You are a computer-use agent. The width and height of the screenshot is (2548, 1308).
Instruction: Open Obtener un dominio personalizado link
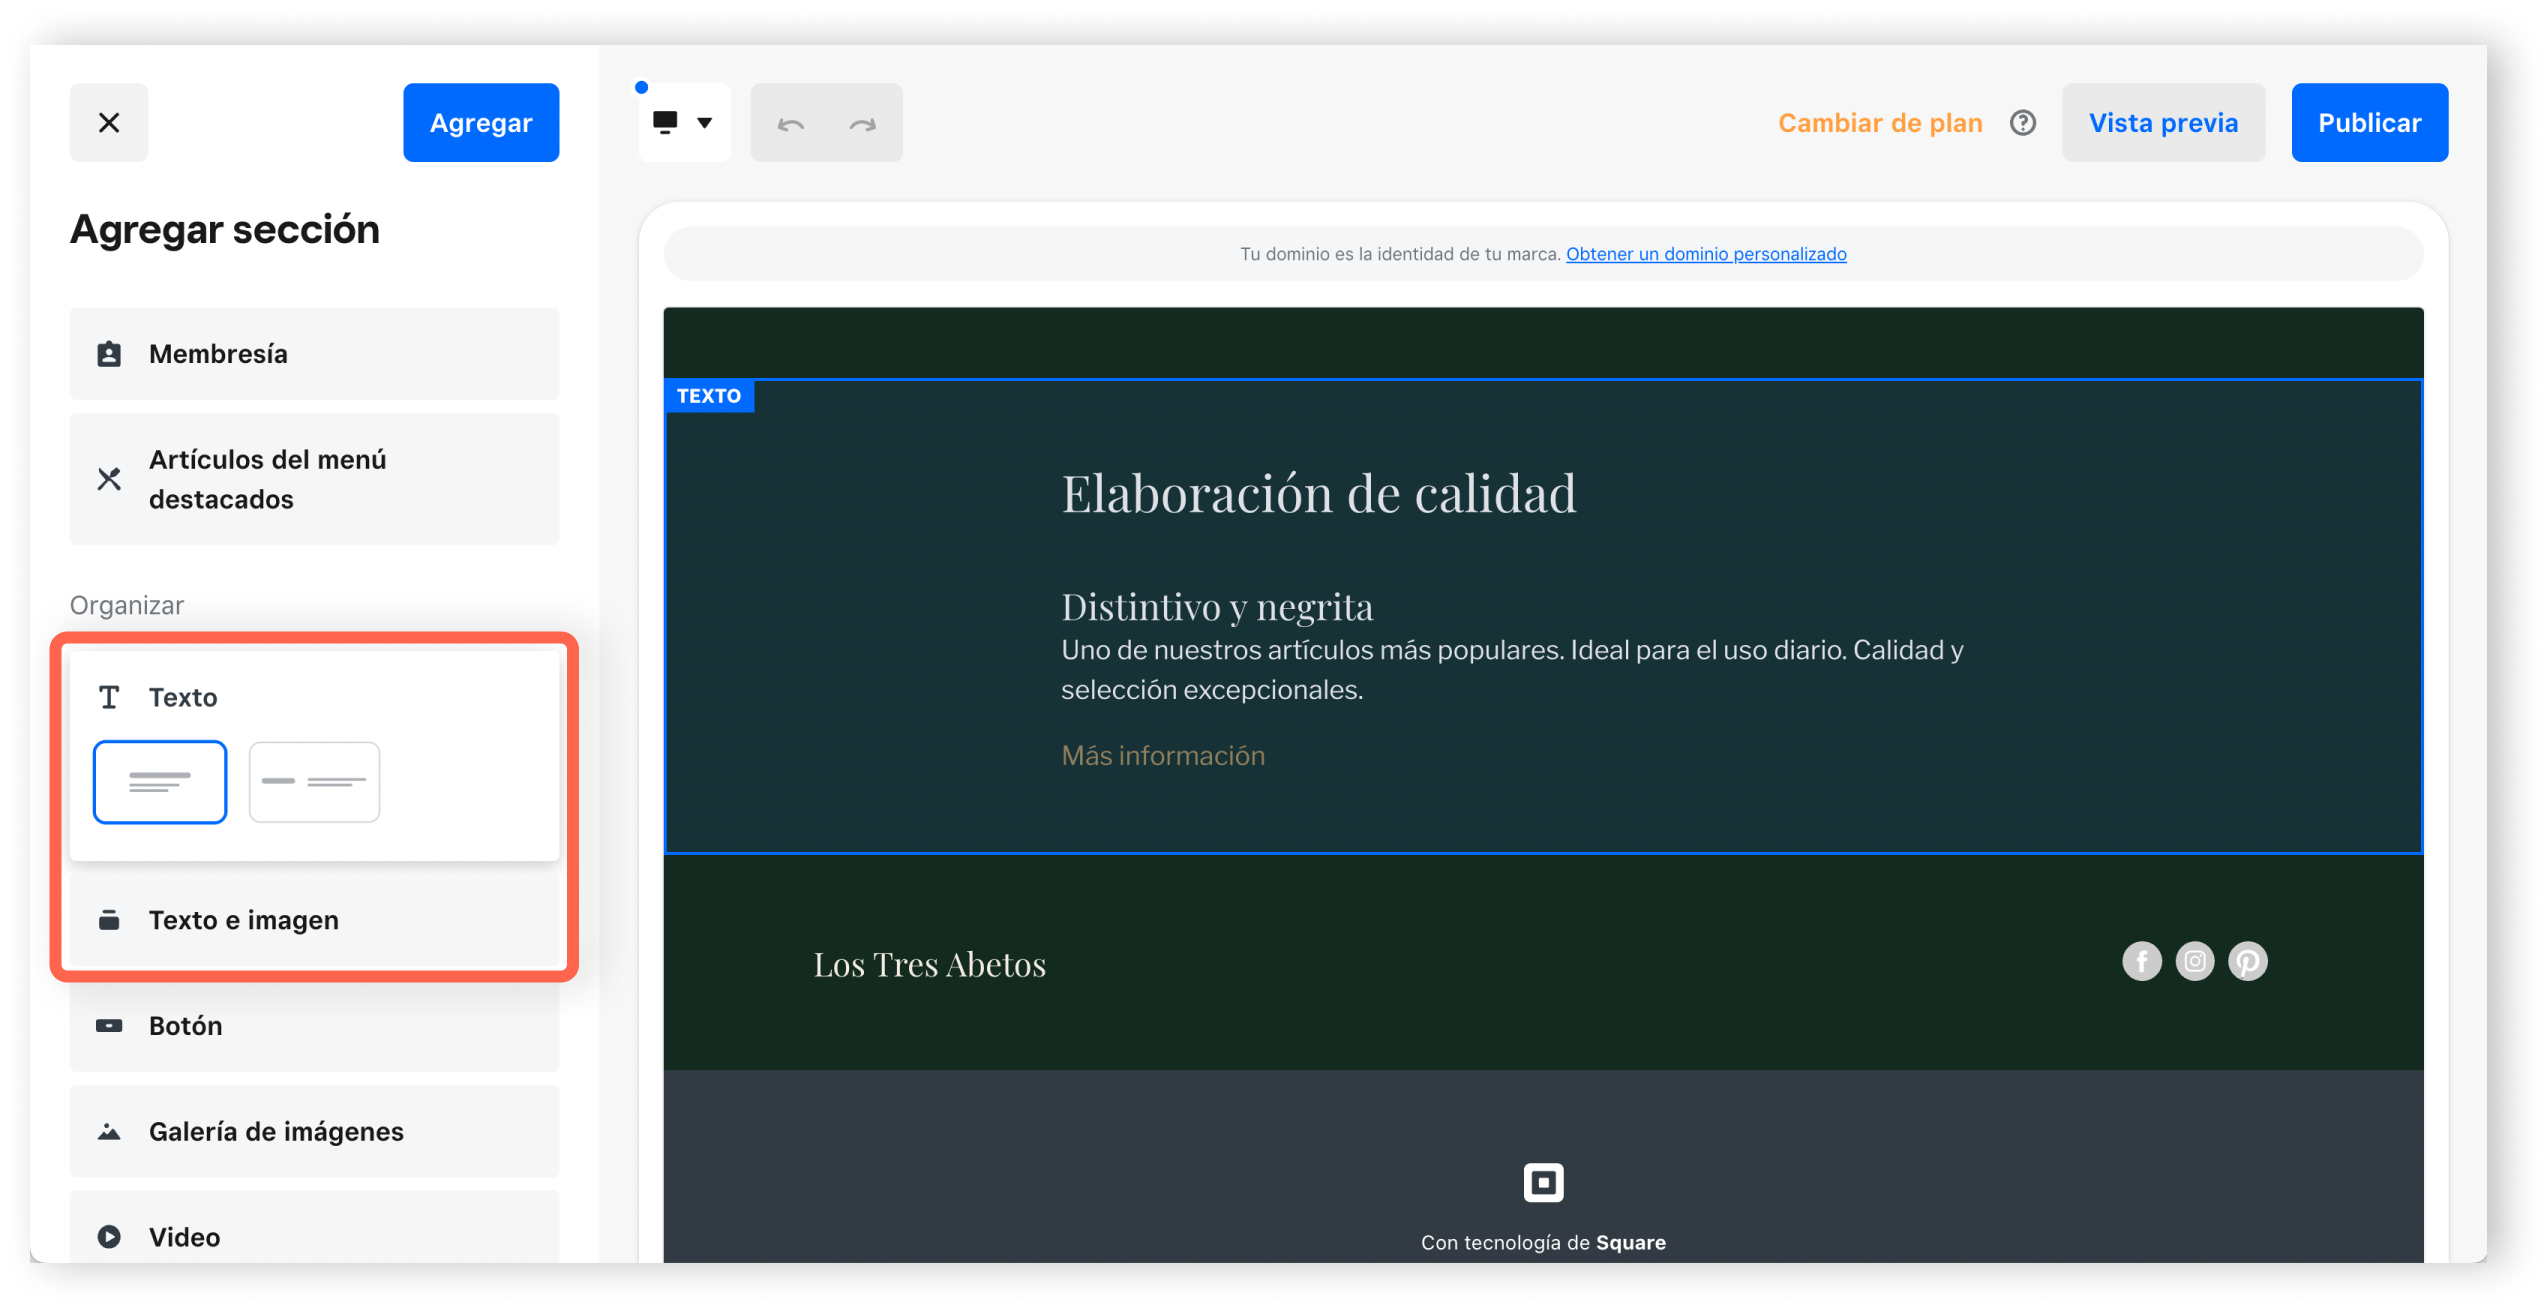pos(1705,254)
